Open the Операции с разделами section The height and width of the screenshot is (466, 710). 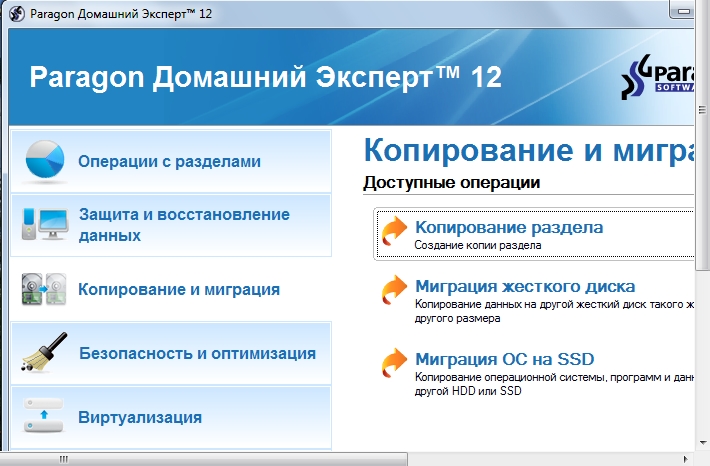coord(171,161)
